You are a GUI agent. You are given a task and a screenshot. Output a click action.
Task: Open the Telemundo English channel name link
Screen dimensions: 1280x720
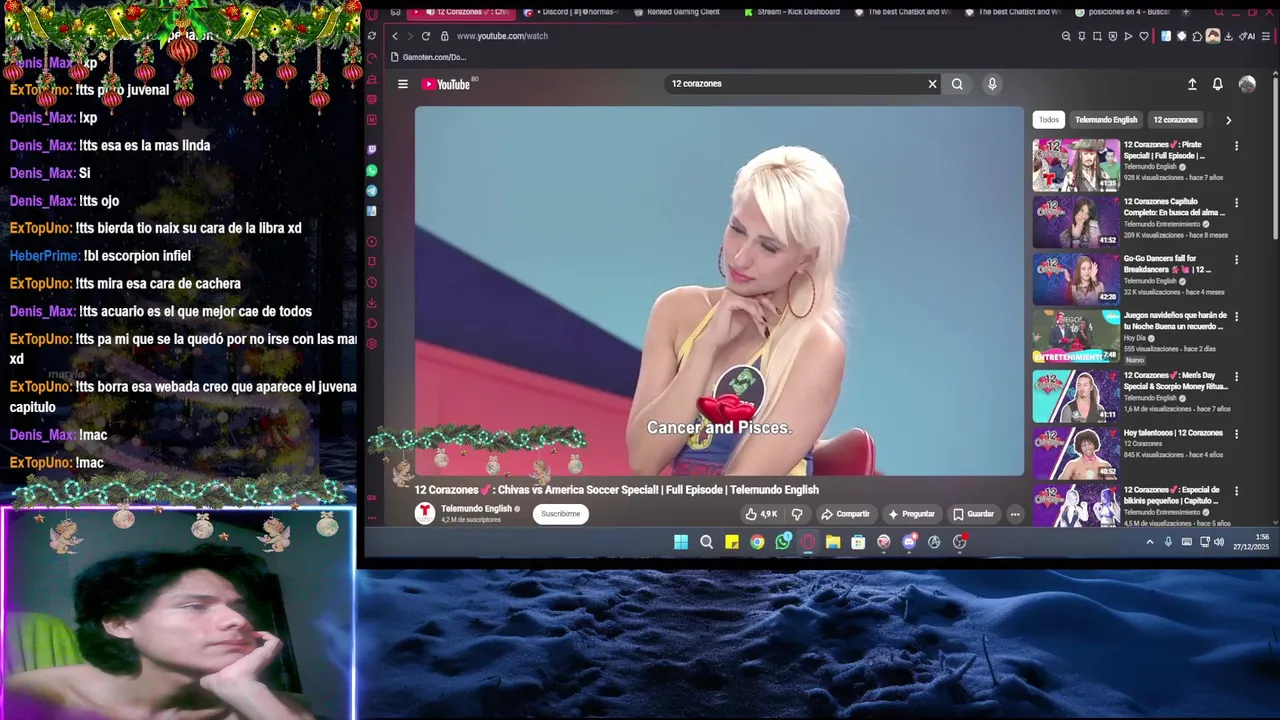point(476,509)
